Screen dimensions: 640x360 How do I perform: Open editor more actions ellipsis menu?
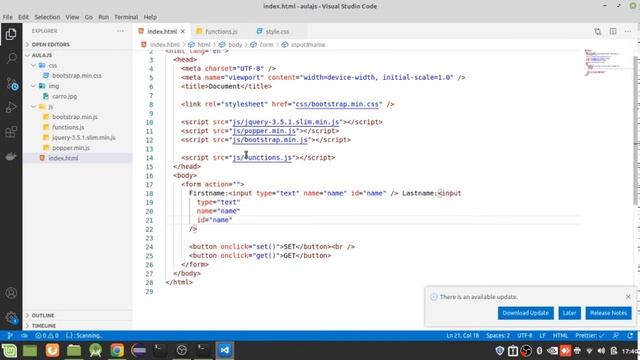[628, 31]
